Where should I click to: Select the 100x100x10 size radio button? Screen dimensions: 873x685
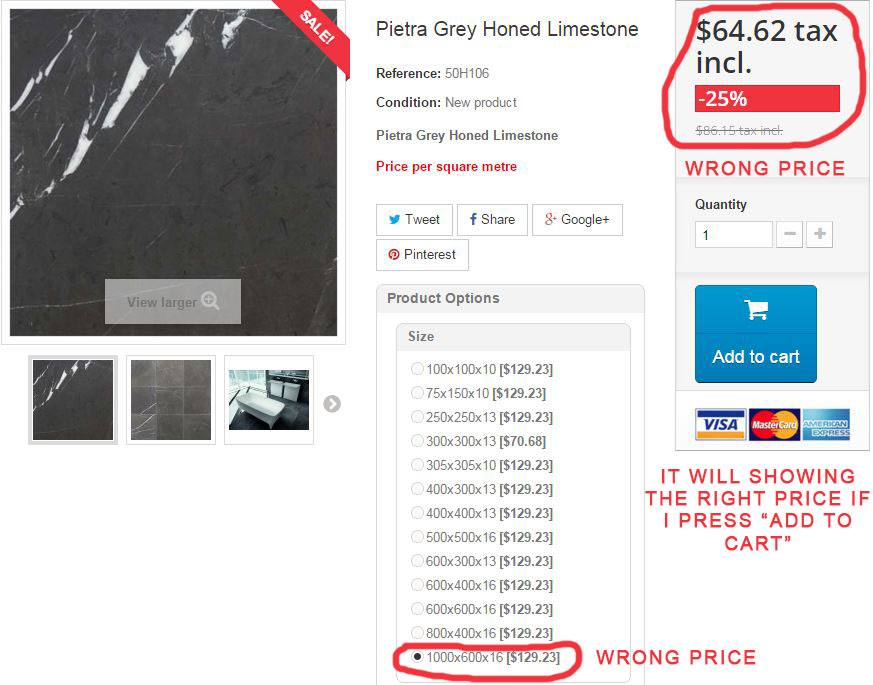[x=417, y=369]
